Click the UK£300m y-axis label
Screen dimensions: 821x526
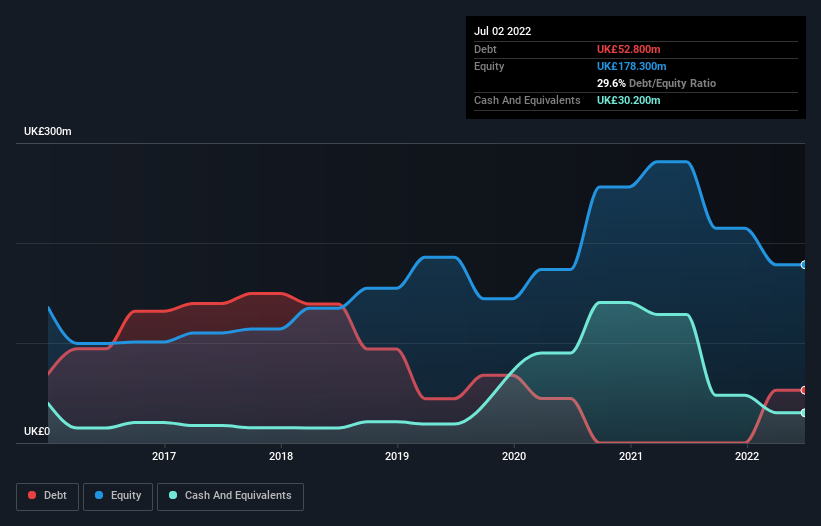click(48, 131)
